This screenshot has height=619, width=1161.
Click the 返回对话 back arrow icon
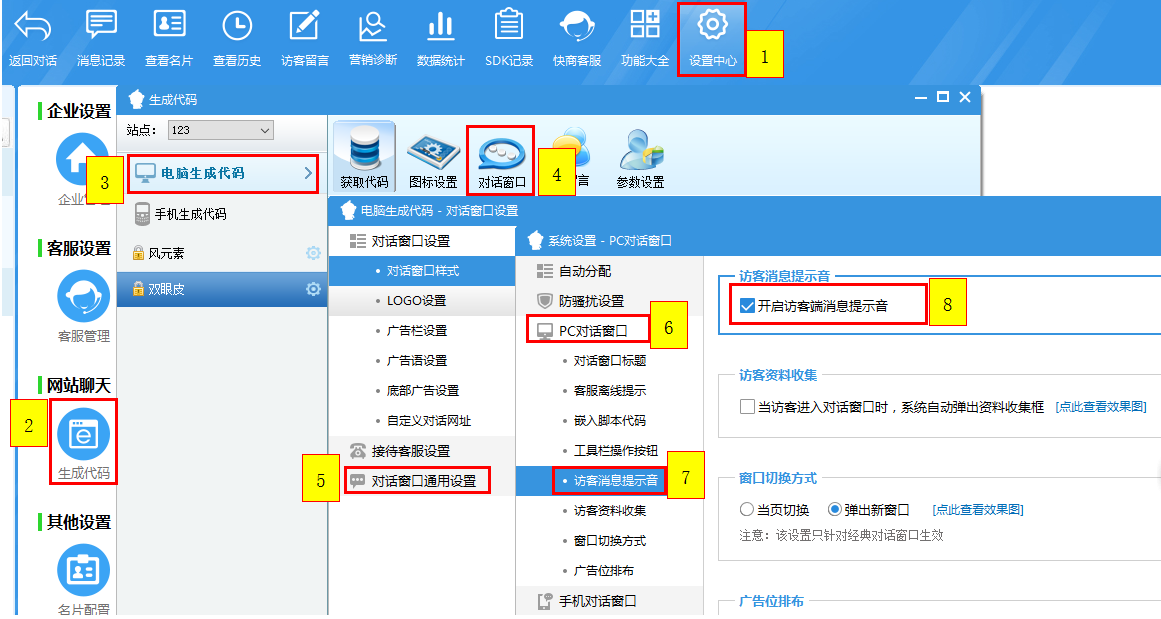[32, 25]
